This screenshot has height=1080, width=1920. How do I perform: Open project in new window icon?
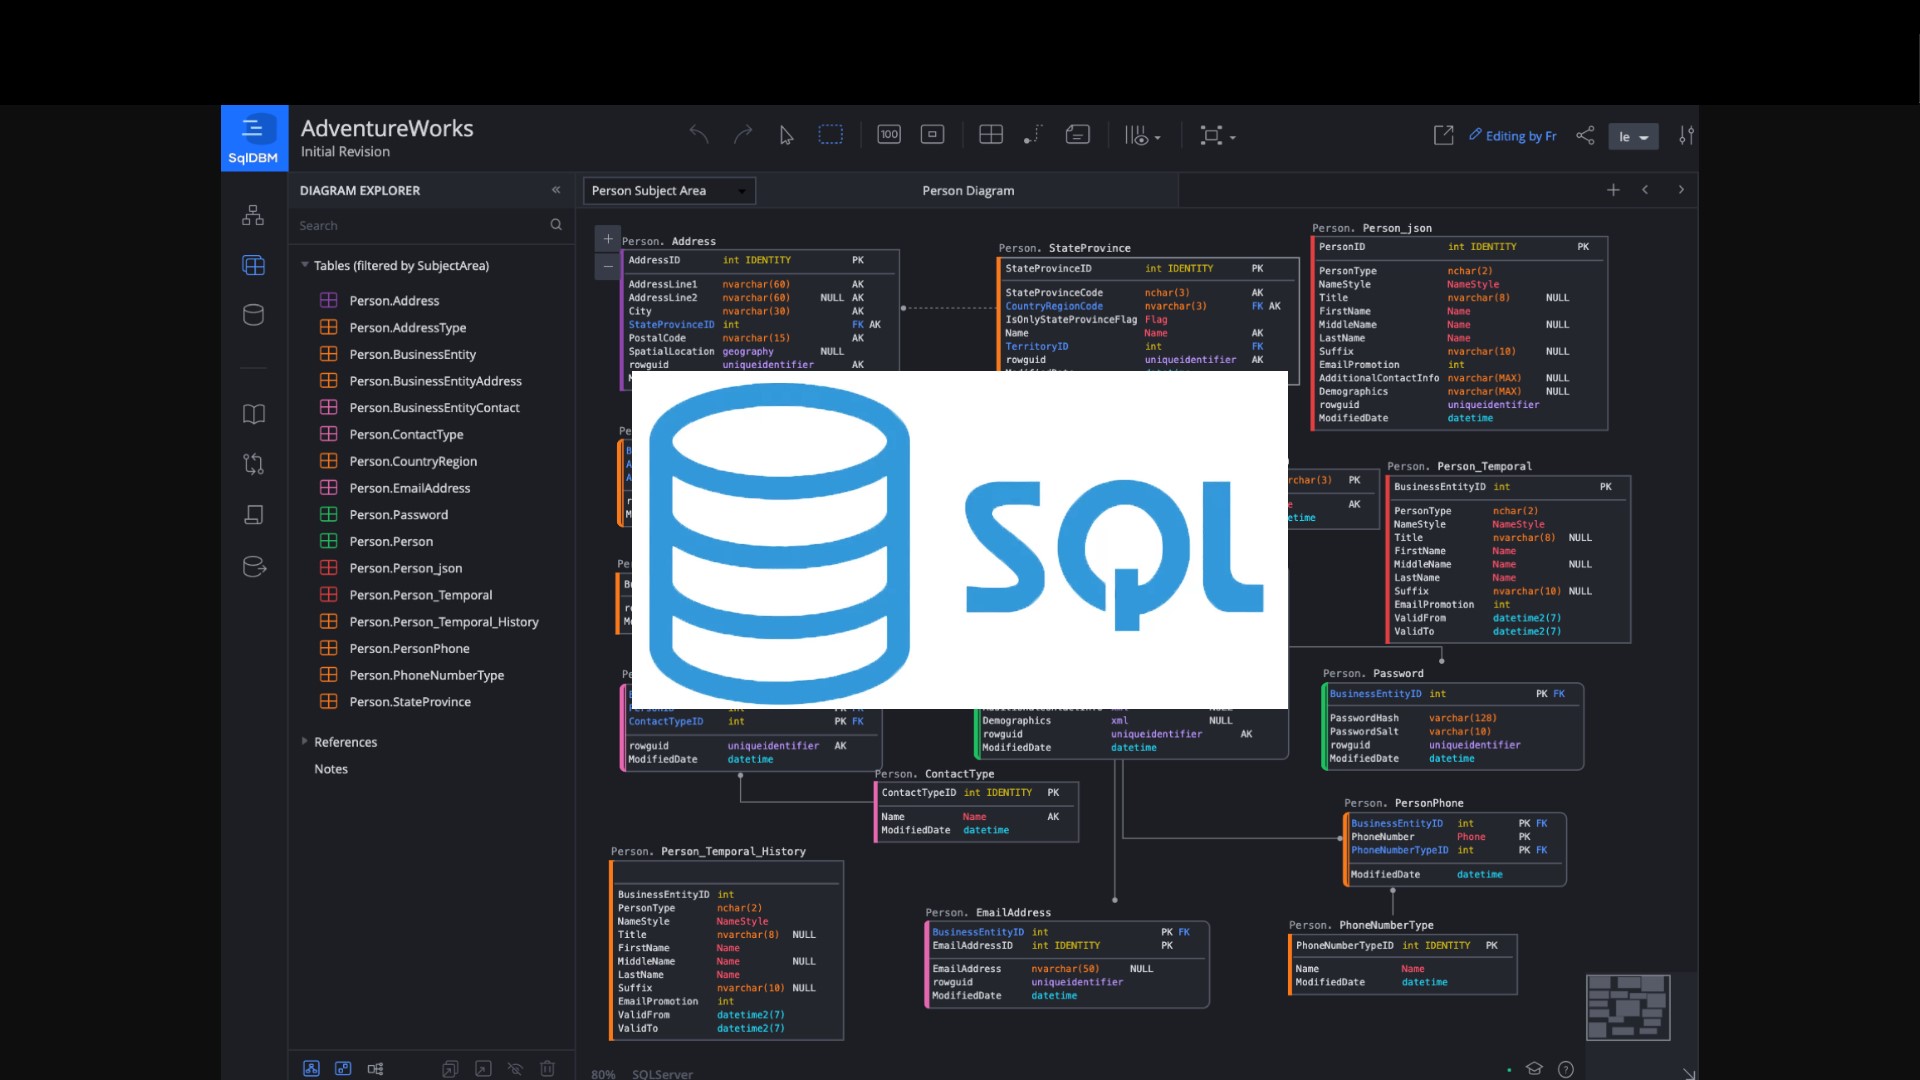(x=1443, y=135)
